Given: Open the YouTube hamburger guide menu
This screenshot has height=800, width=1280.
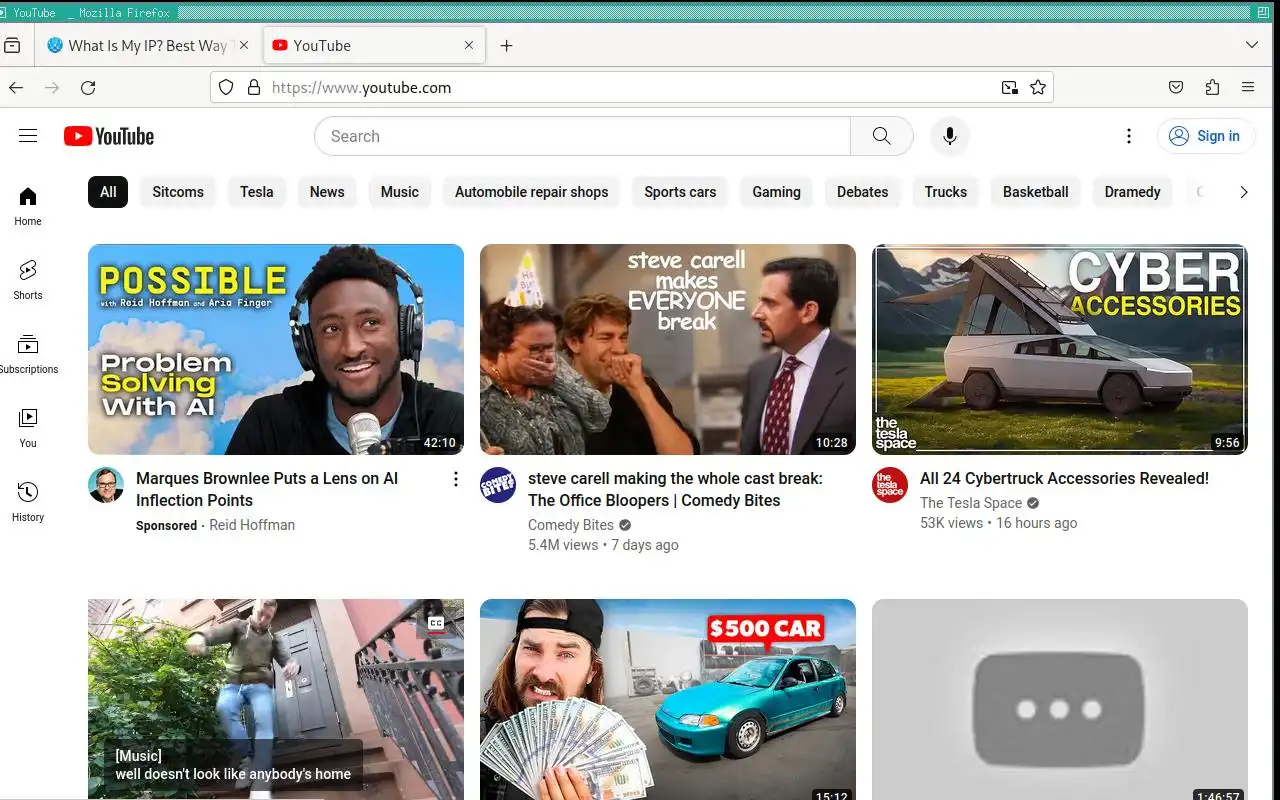Looking at the screenshot, I should [x=28, y=136].
